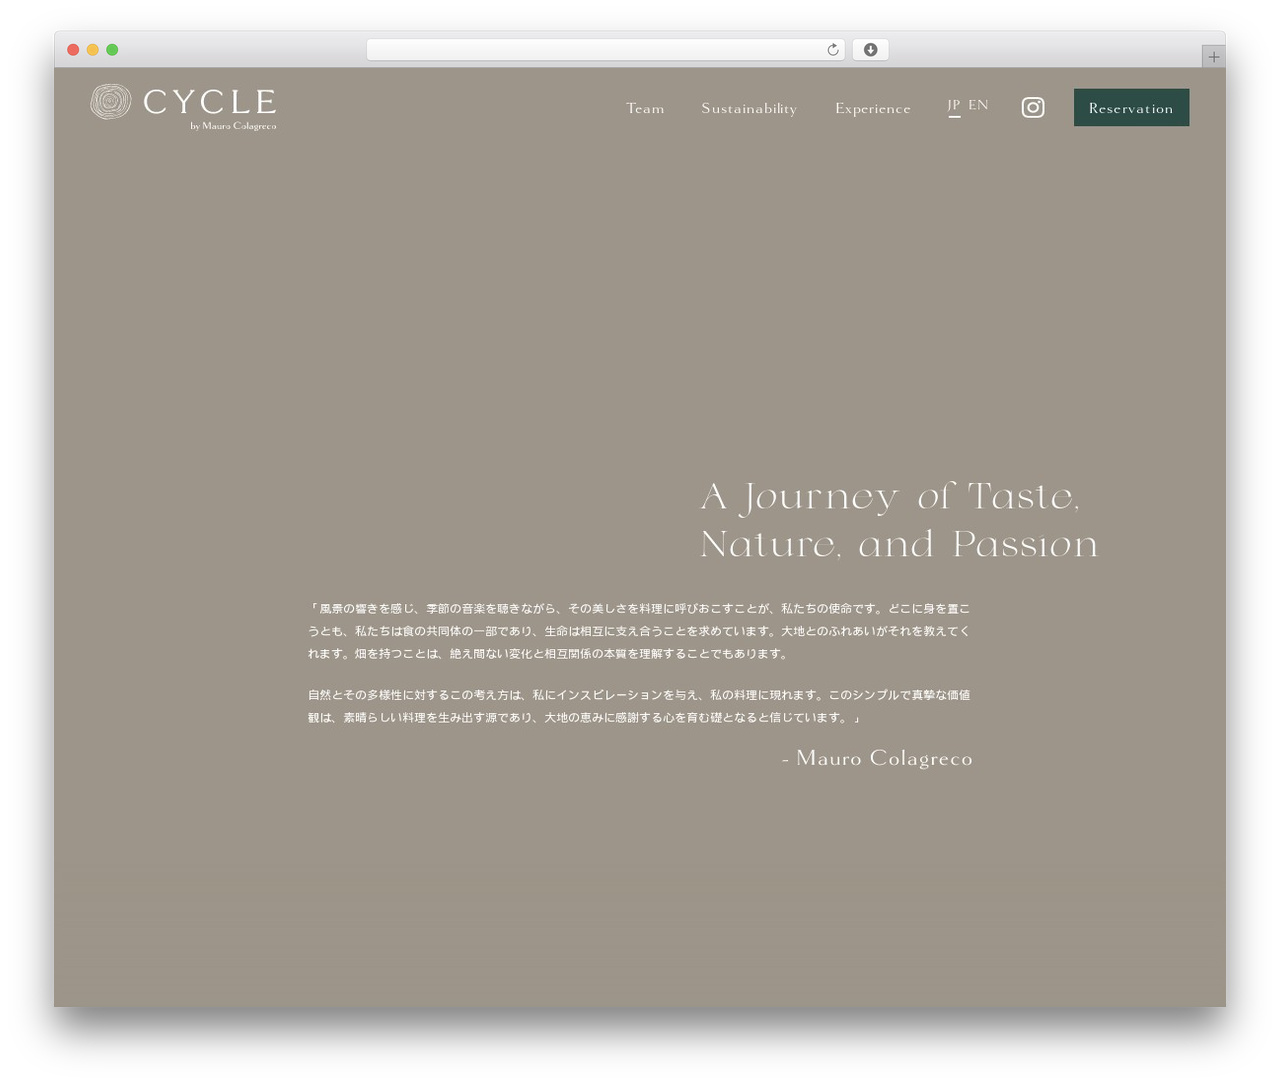Minimize the window with the yellow button
Screen dimensions: 1280x1084
click(93, 50)
